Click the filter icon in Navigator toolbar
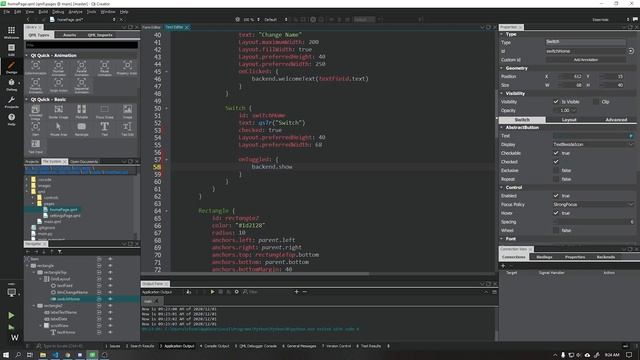 60,252
